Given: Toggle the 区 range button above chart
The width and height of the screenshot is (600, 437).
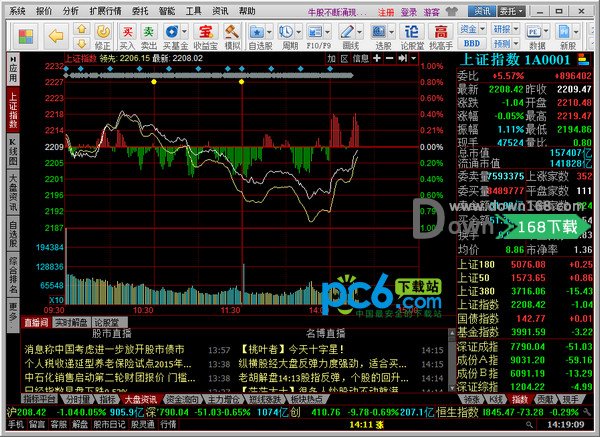Looking at the screenshot, I should pos(344,58).
